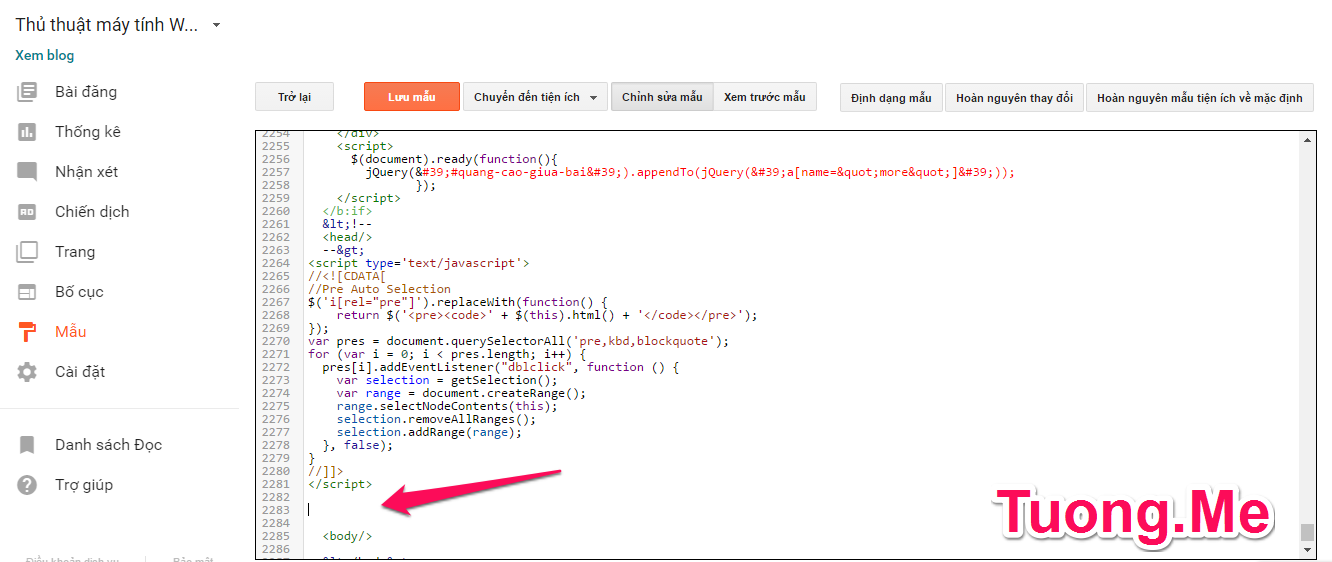This screenshot has height=562, width=1332.
Task: Click the editor scrollbar down arrow
Action: pyautogui.click(x=1307, y=551)
